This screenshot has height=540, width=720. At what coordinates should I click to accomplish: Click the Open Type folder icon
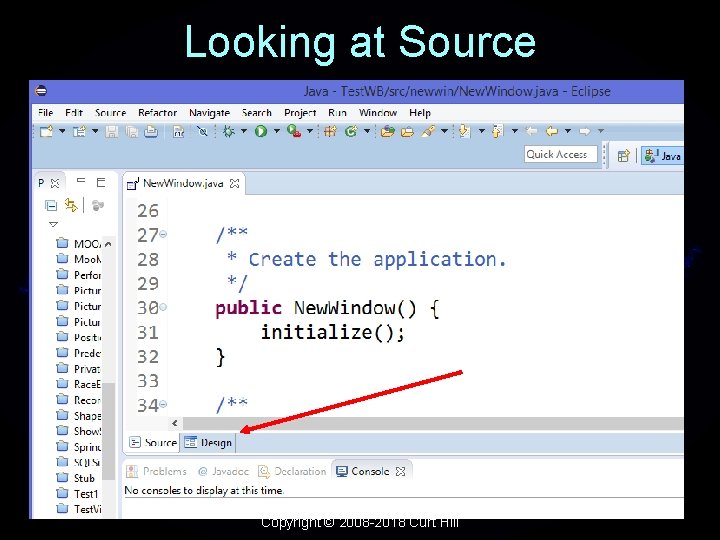[388, 132]
